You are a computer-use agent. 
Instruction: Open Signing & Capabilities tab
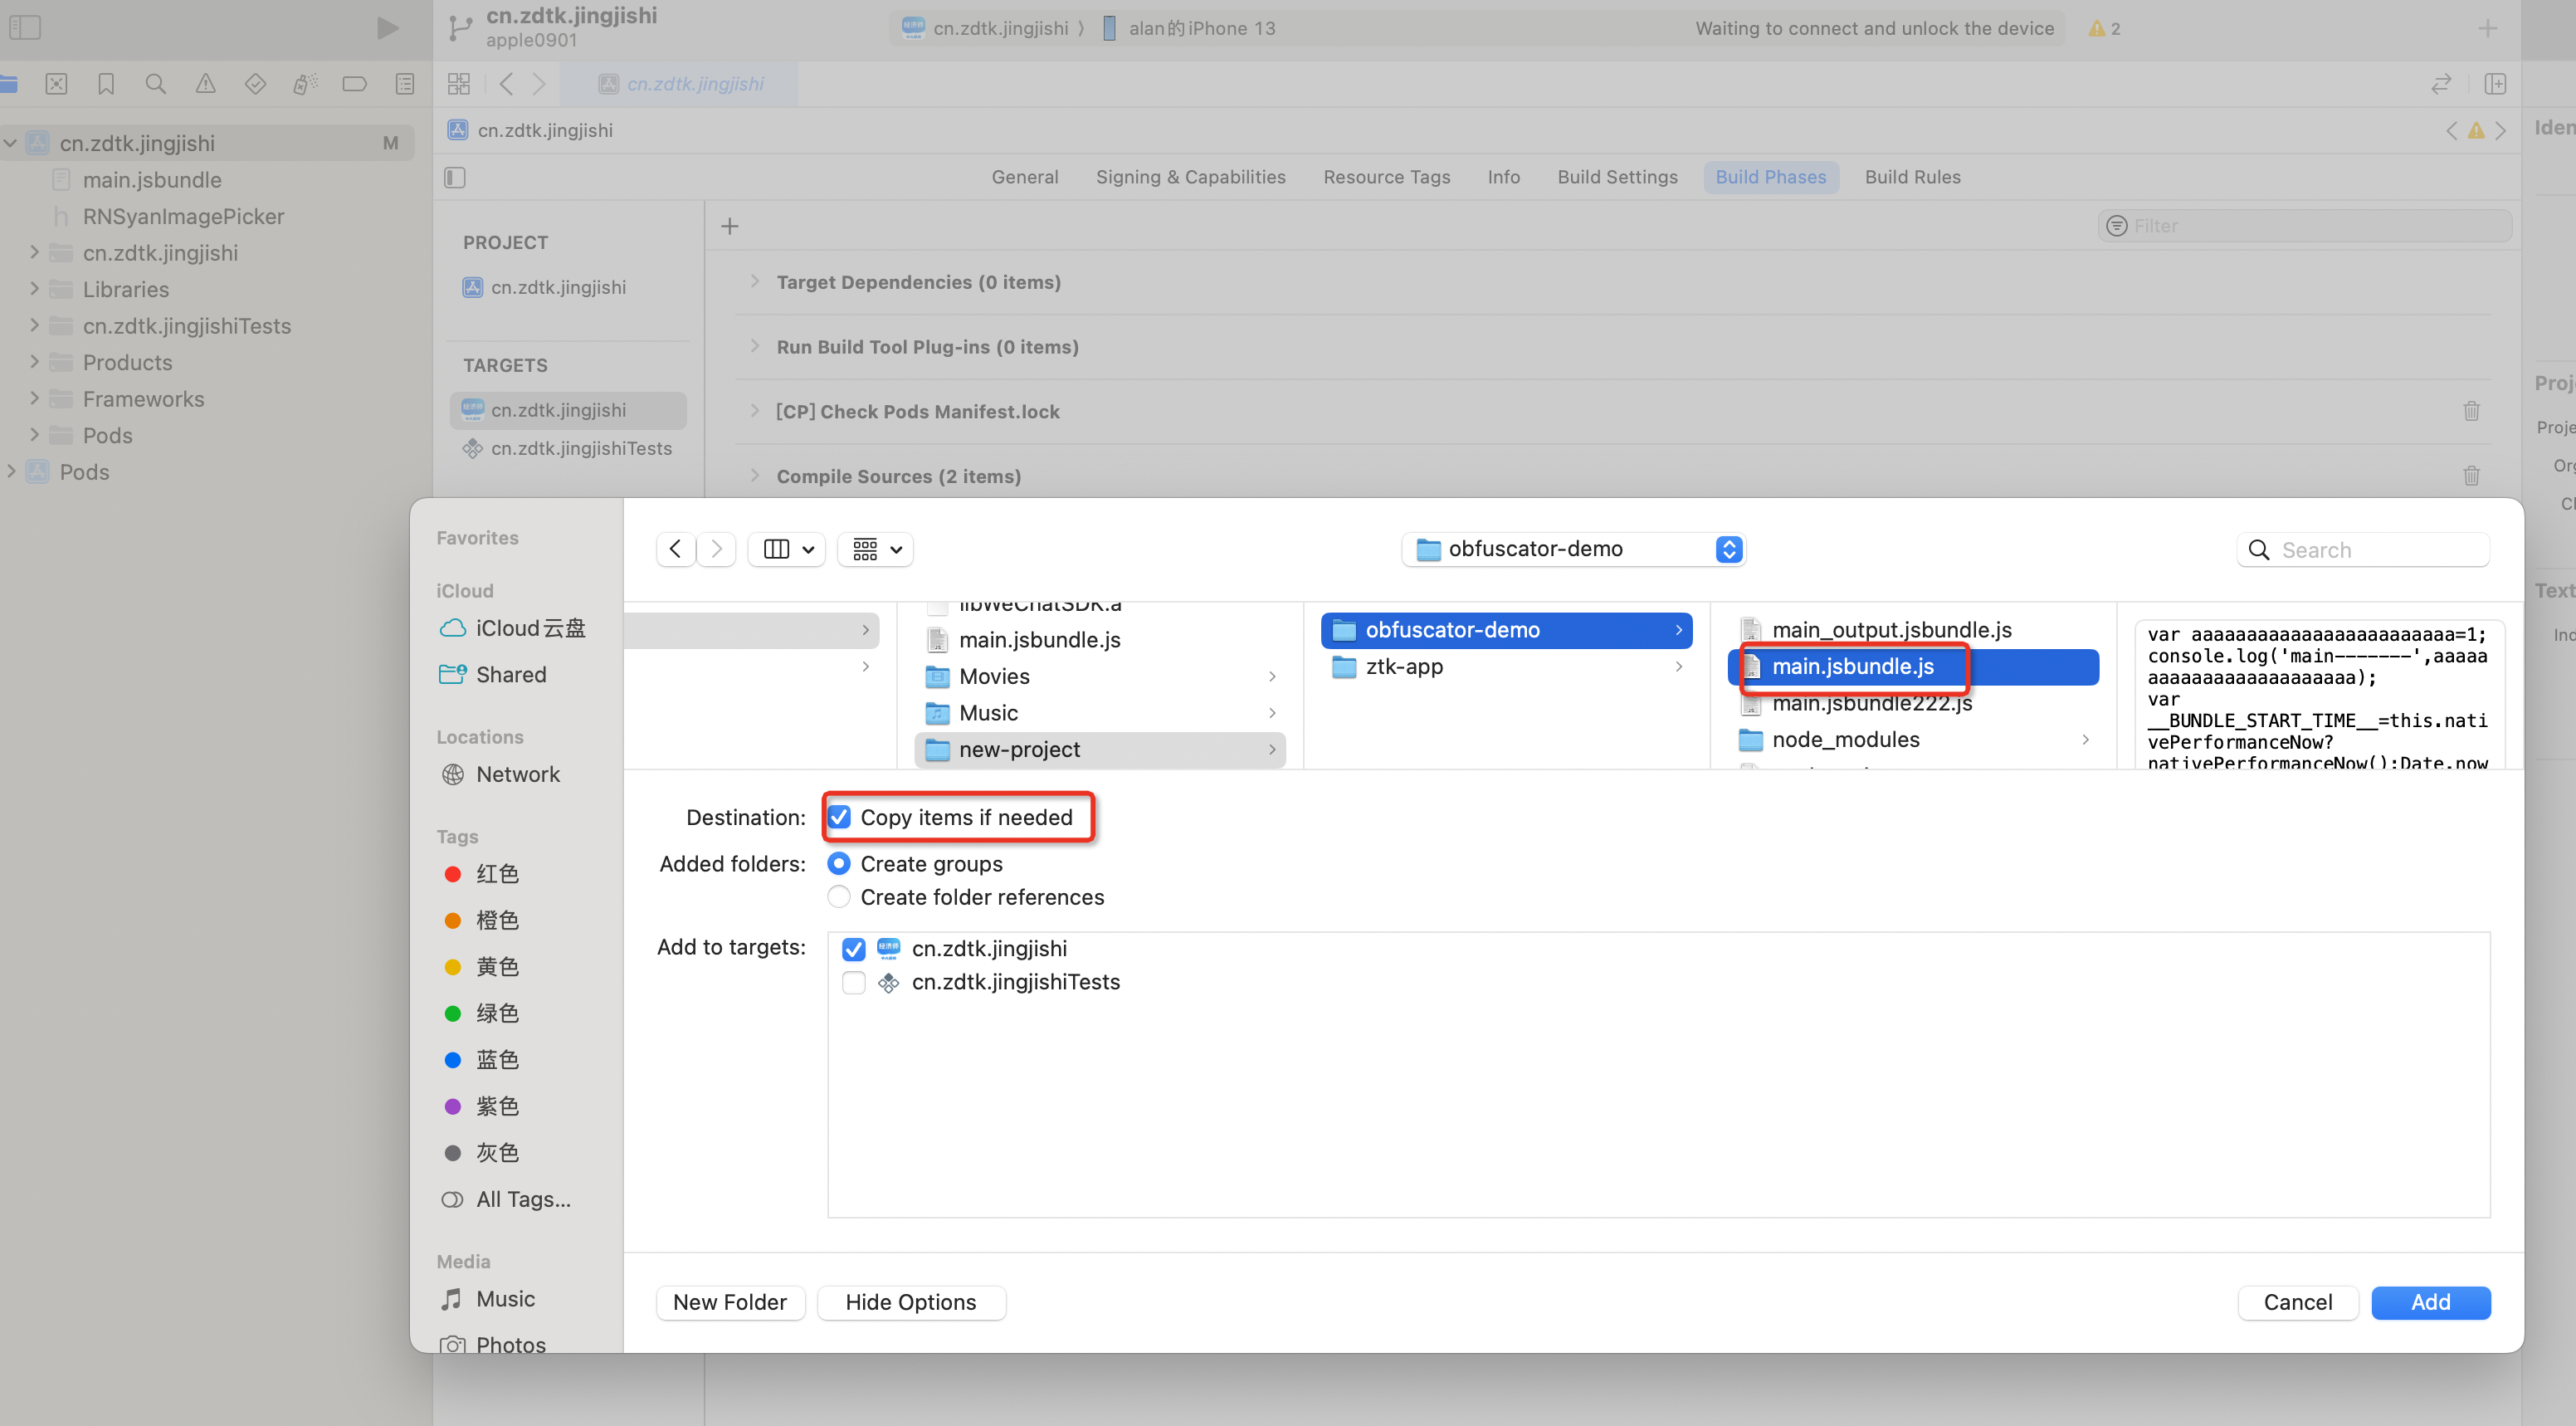pos(1190,177)
